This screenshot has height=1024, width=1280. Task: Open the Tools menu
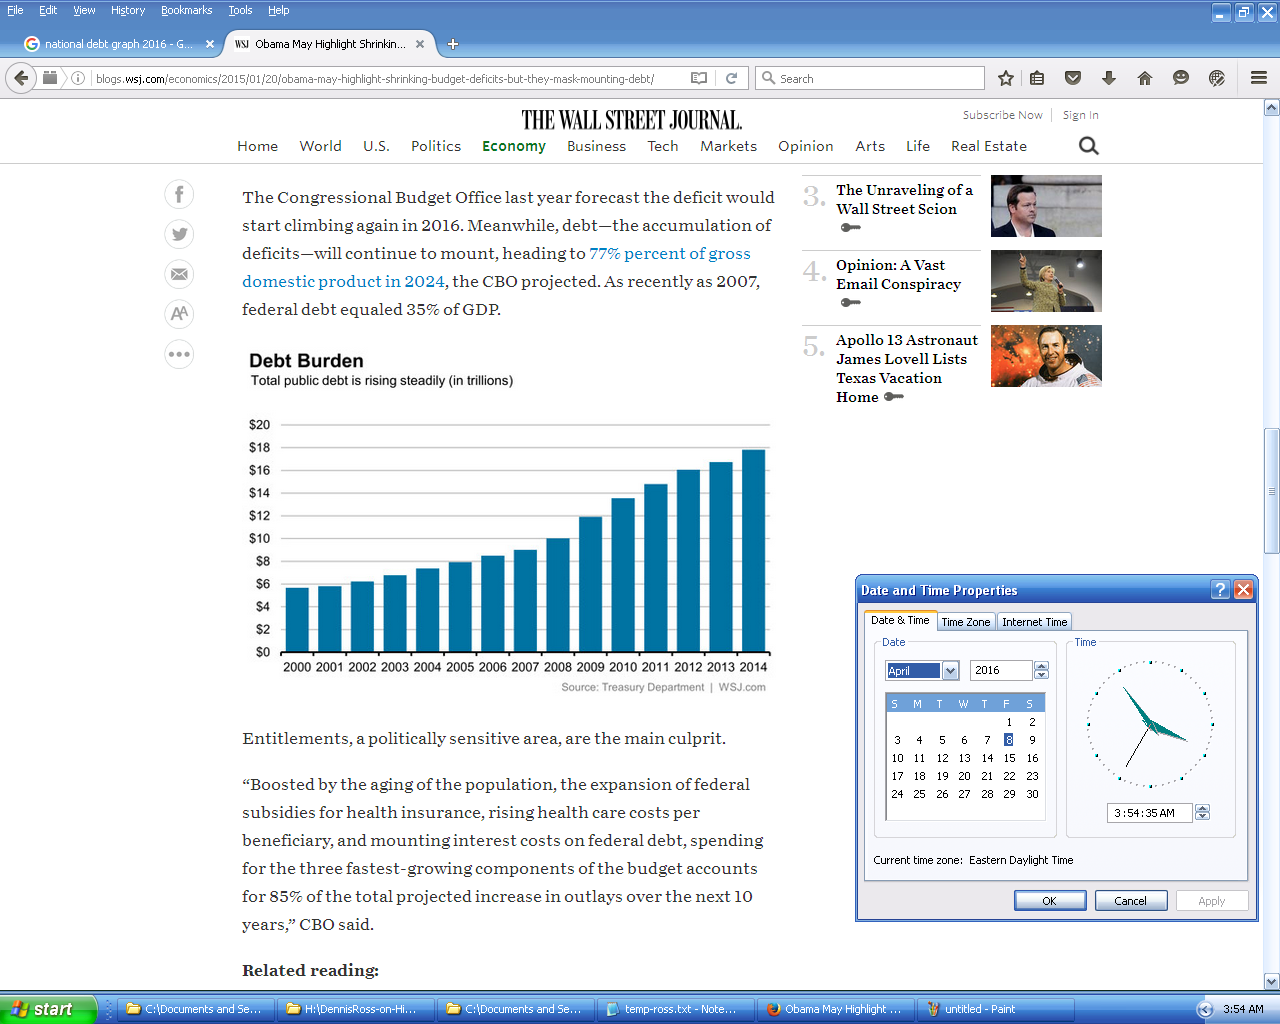(240, 10)
